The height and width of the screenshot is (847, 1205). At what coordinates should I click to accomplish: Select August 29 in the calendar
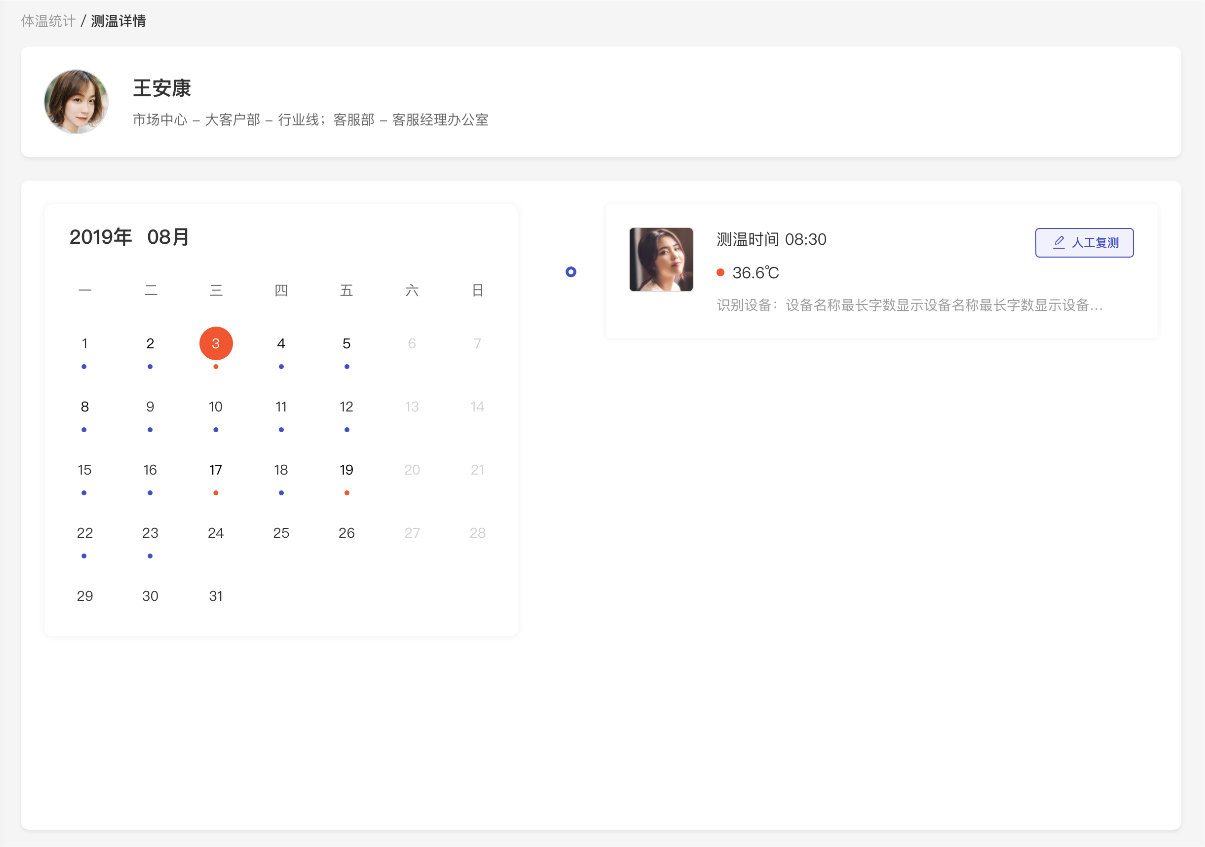pyautogui.click(x=85, y=595)
